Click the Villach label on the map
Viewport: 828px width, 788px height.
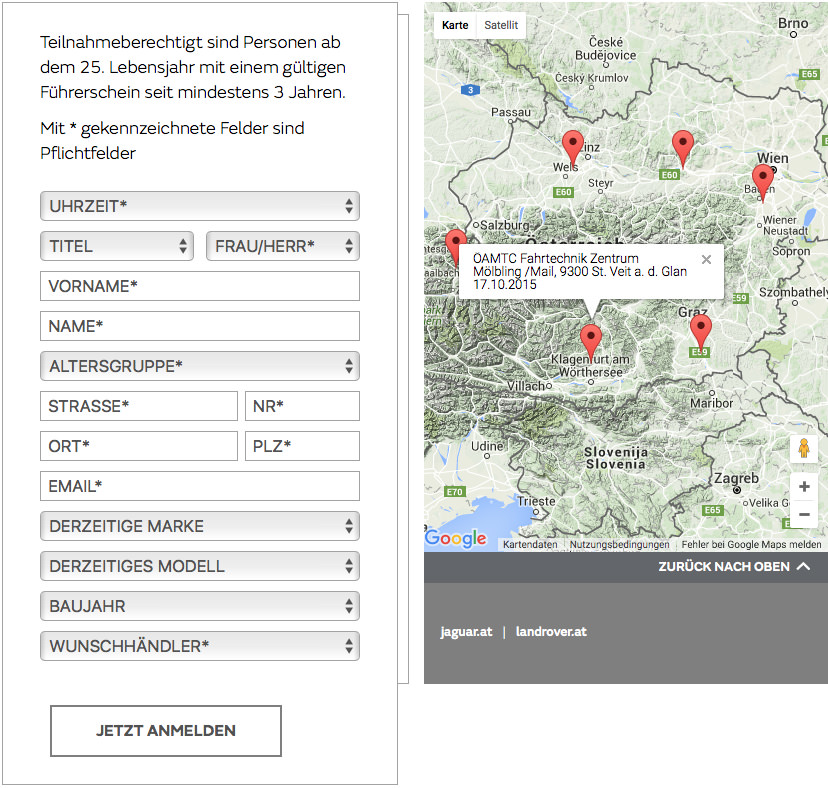click(526, 387)
